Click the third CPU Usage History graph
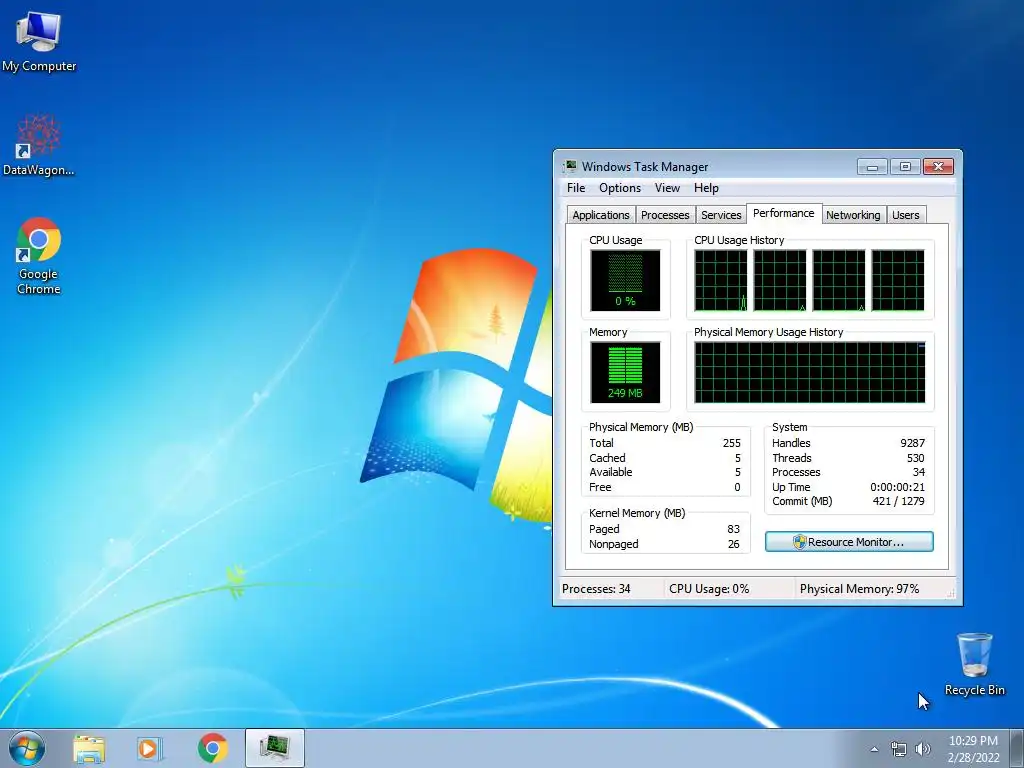 [839, 280]
